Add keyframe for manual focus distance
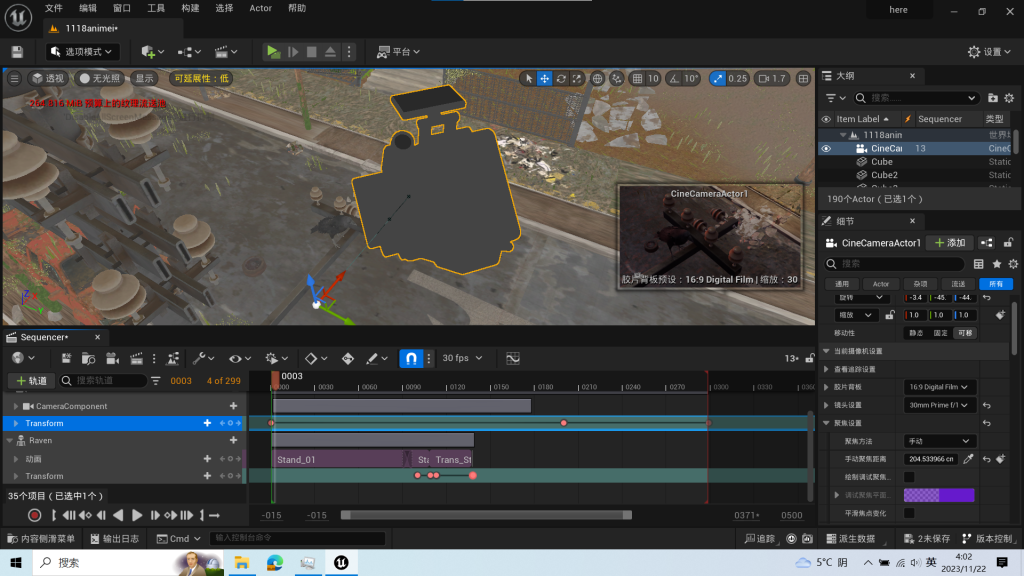 [x=1000, y=459]
